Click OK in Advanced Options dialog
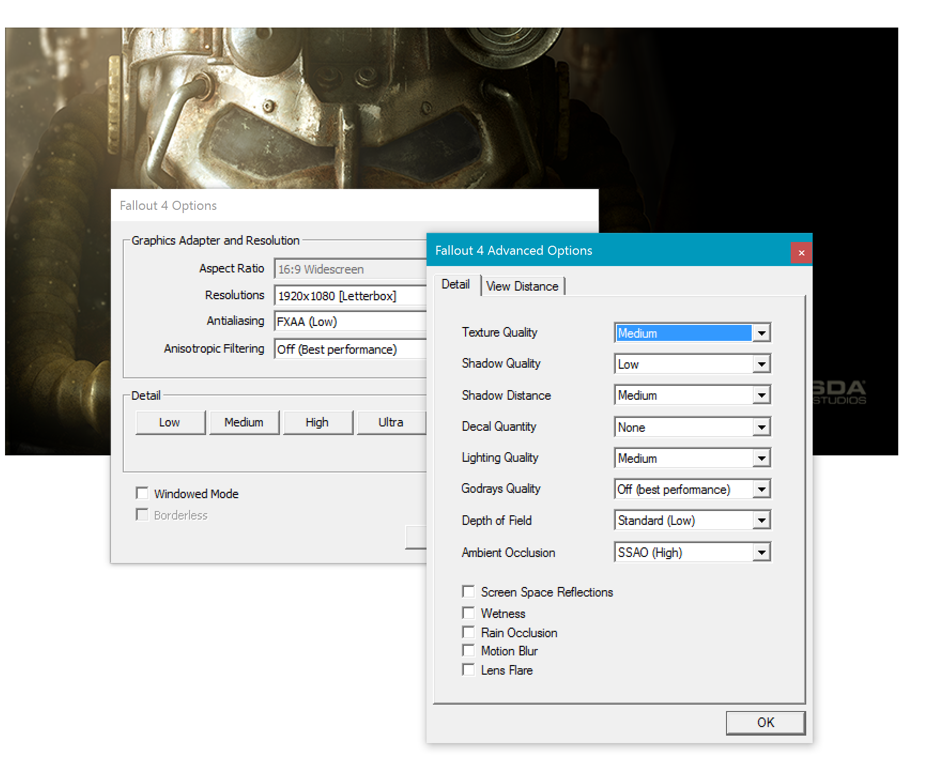The width and height of the screenshot is (945, 784). point(765,723)
